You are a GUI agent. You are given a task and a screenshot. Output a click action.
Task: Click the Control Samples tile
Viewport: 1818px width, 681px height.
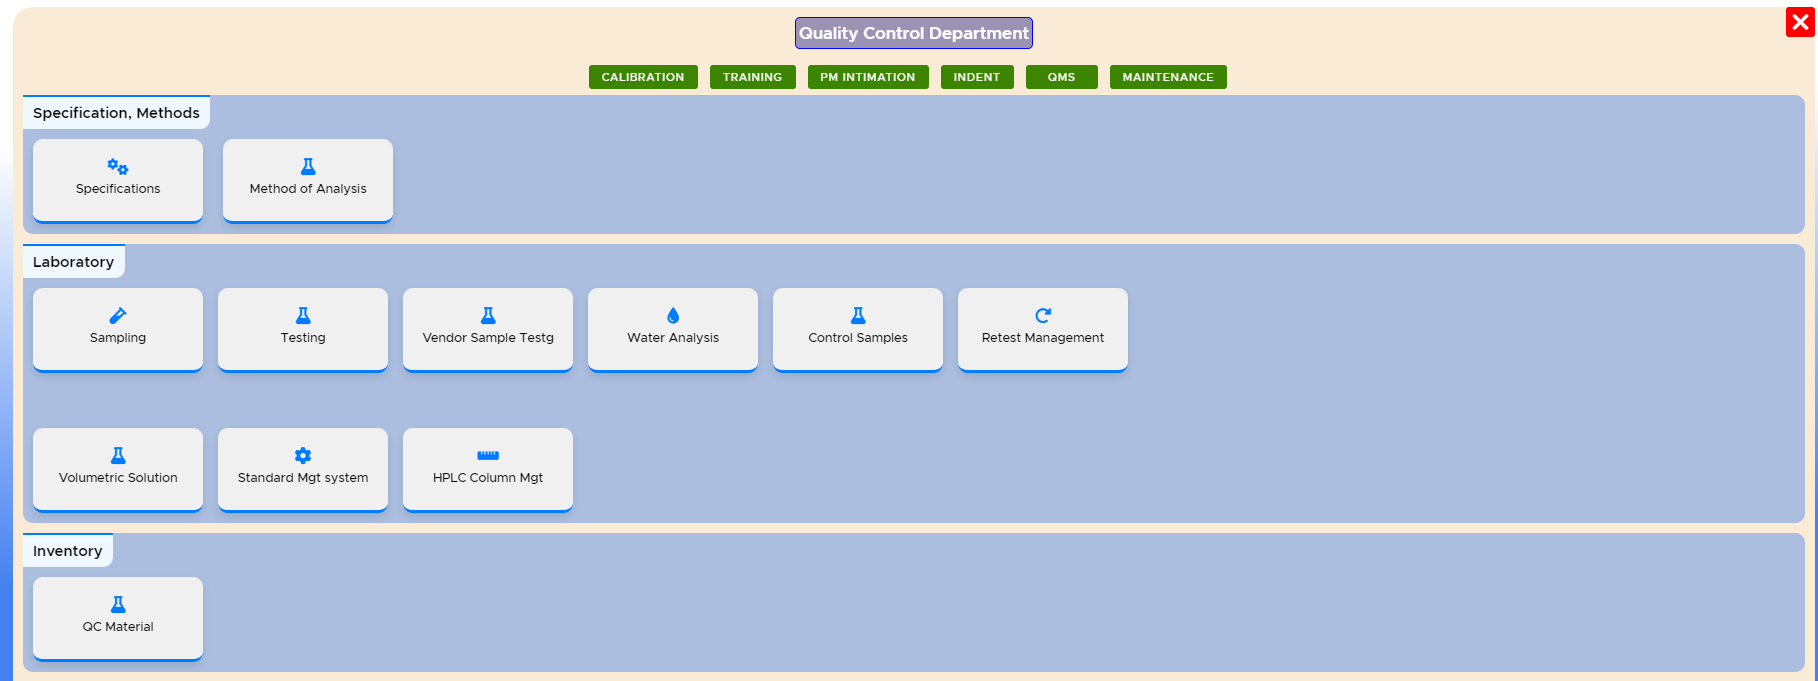(858, 329)
